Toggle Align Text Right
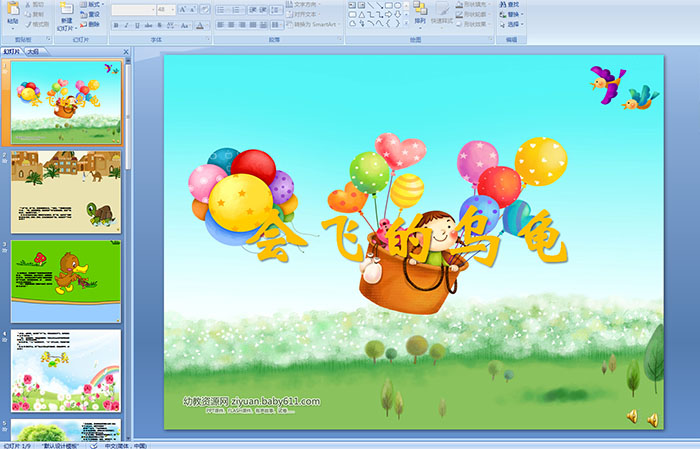 click(242, 25)
